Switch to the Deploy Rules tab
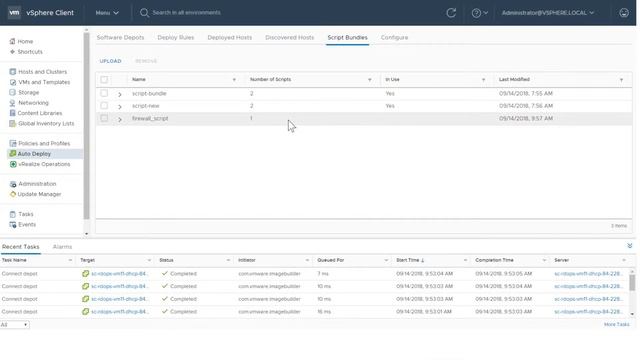This screenshot has width=640, height=360. (176, 38)
